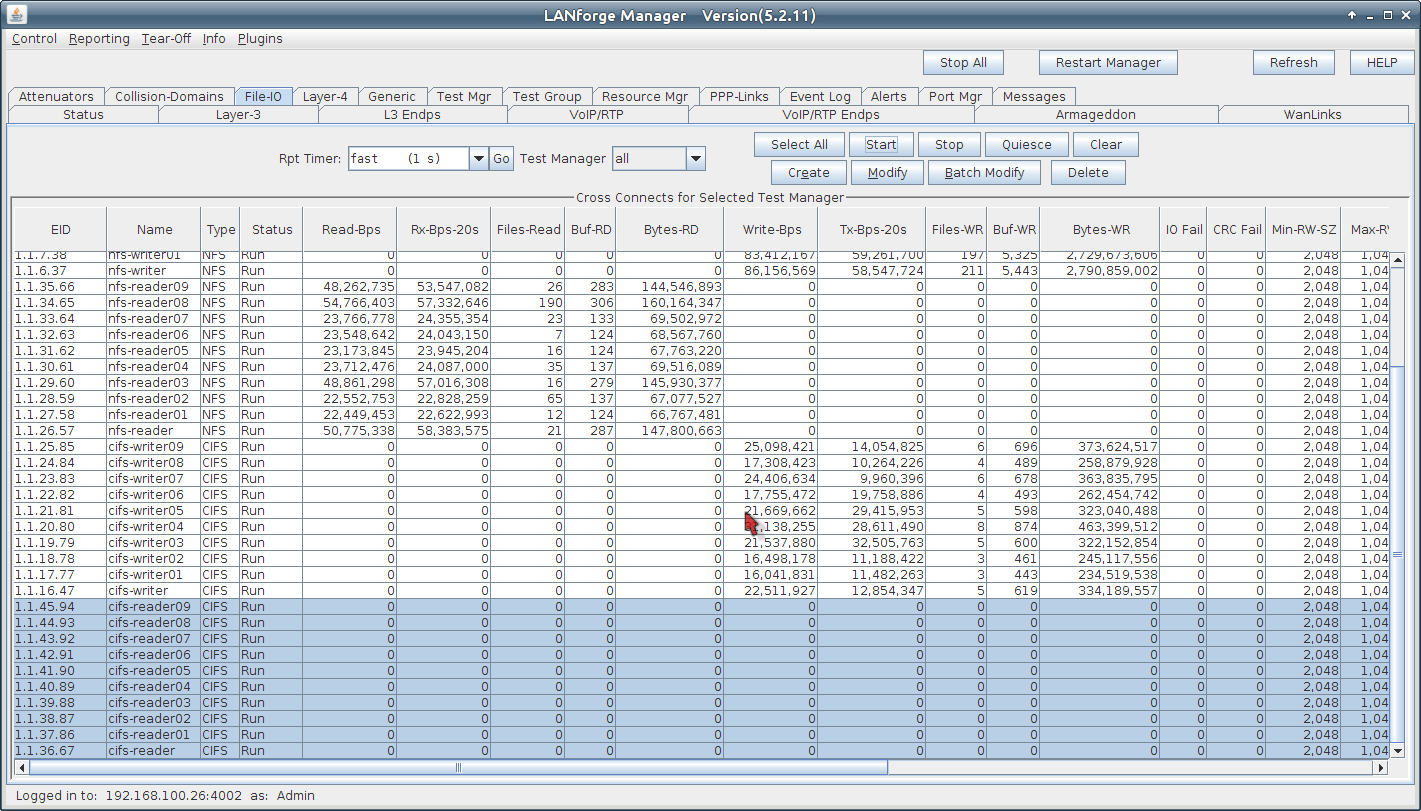Image resolution: width=1421 pixels, height=811 pixels.
Task: Select the nfs-reader08 row
Action: click(148, 303)
